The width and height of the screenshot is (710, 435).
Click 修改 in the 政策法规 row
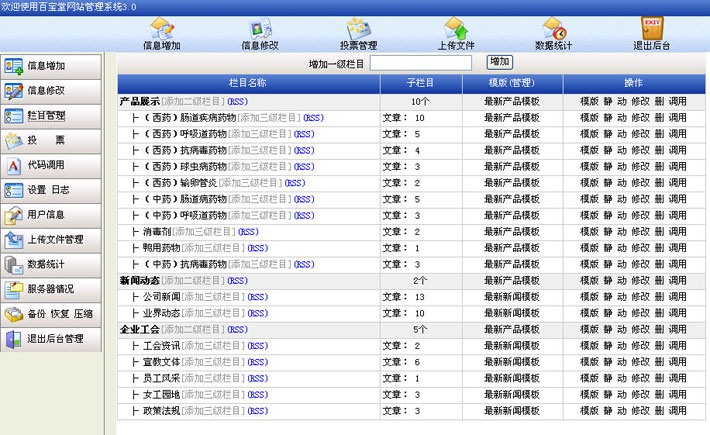[x=641, y=411]
